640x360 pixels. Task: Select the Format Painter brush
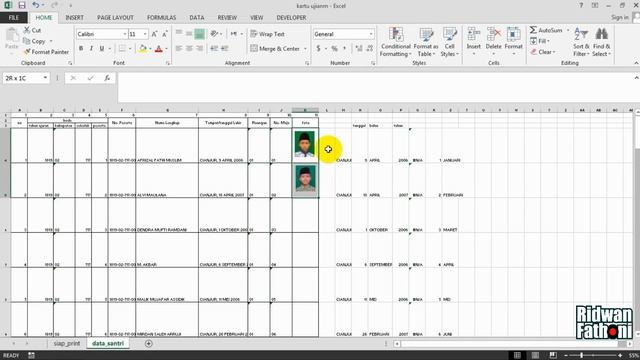coord(27,52)
